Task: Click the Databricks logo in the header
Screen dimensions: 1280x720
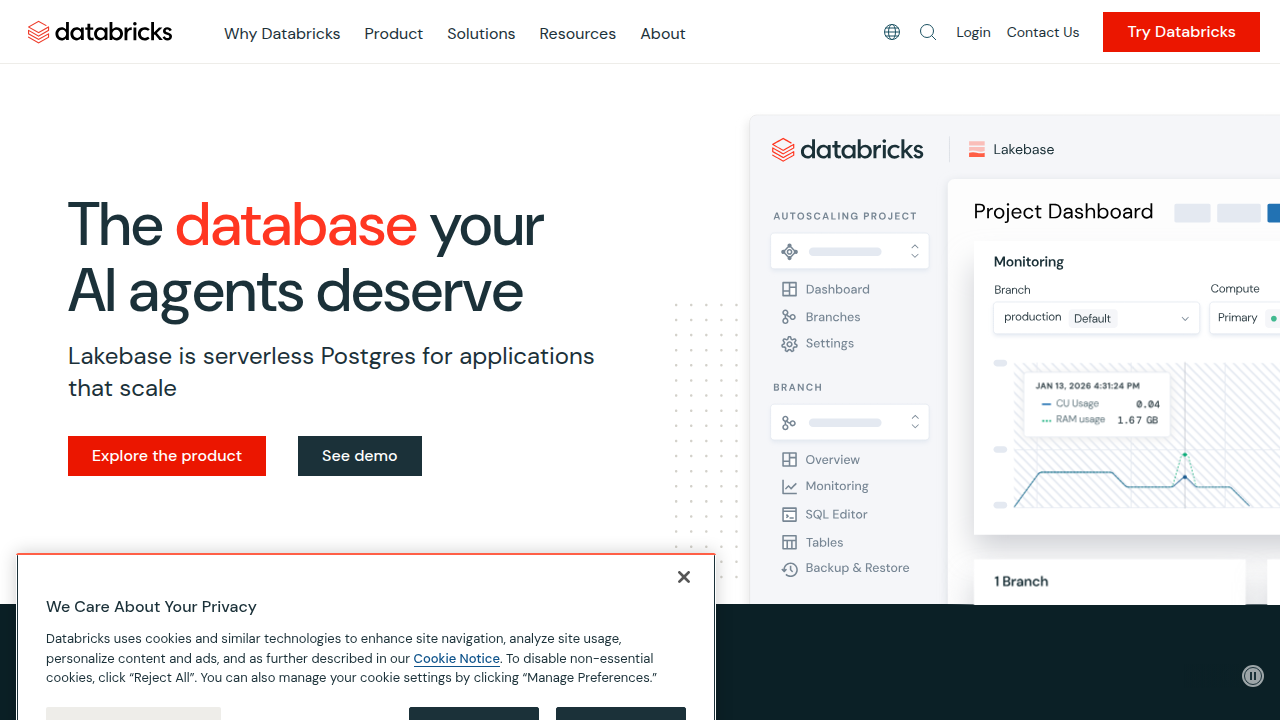Action: [x=100, y=32]
